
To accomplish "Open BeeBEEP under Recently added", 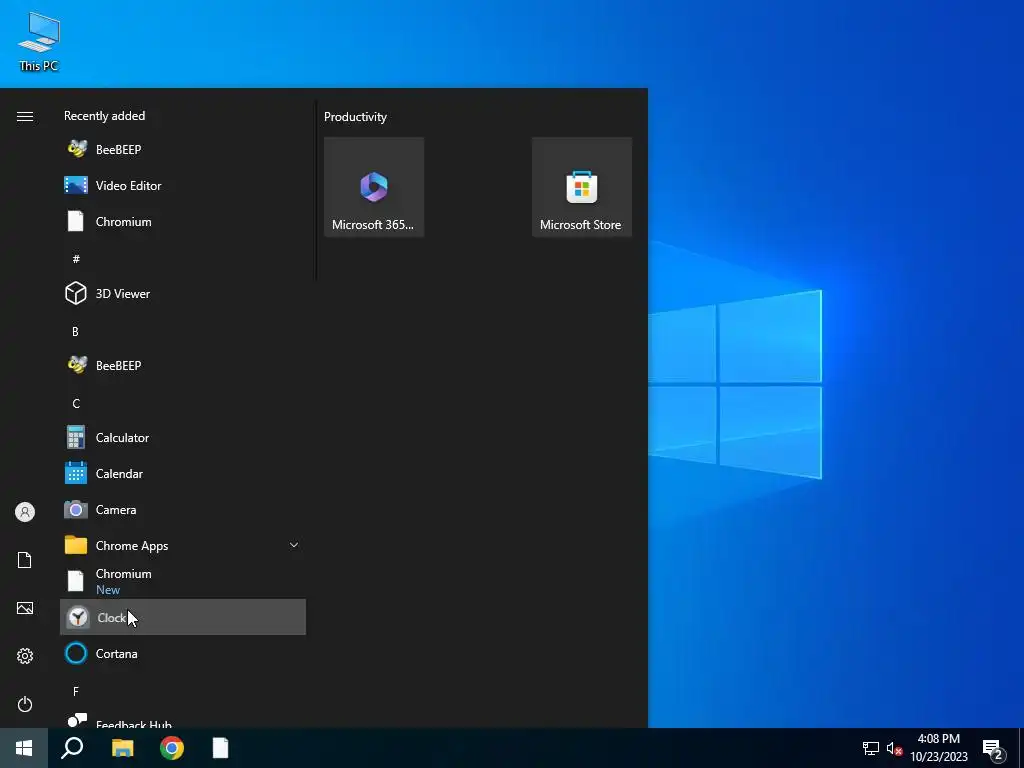I will click(x=183, y=150).
